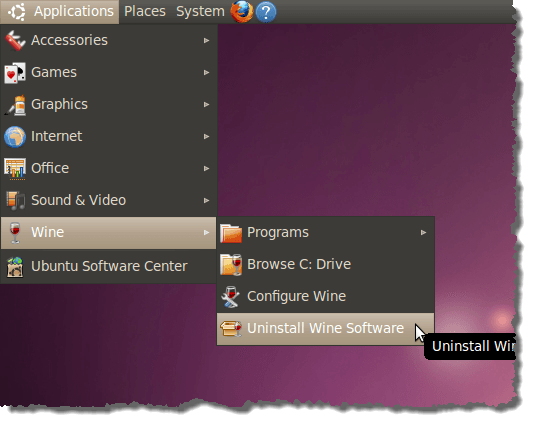Viewport: 533px width, 422px height.
Task: Select Sound & Video menu entry text
Action: 79,200
